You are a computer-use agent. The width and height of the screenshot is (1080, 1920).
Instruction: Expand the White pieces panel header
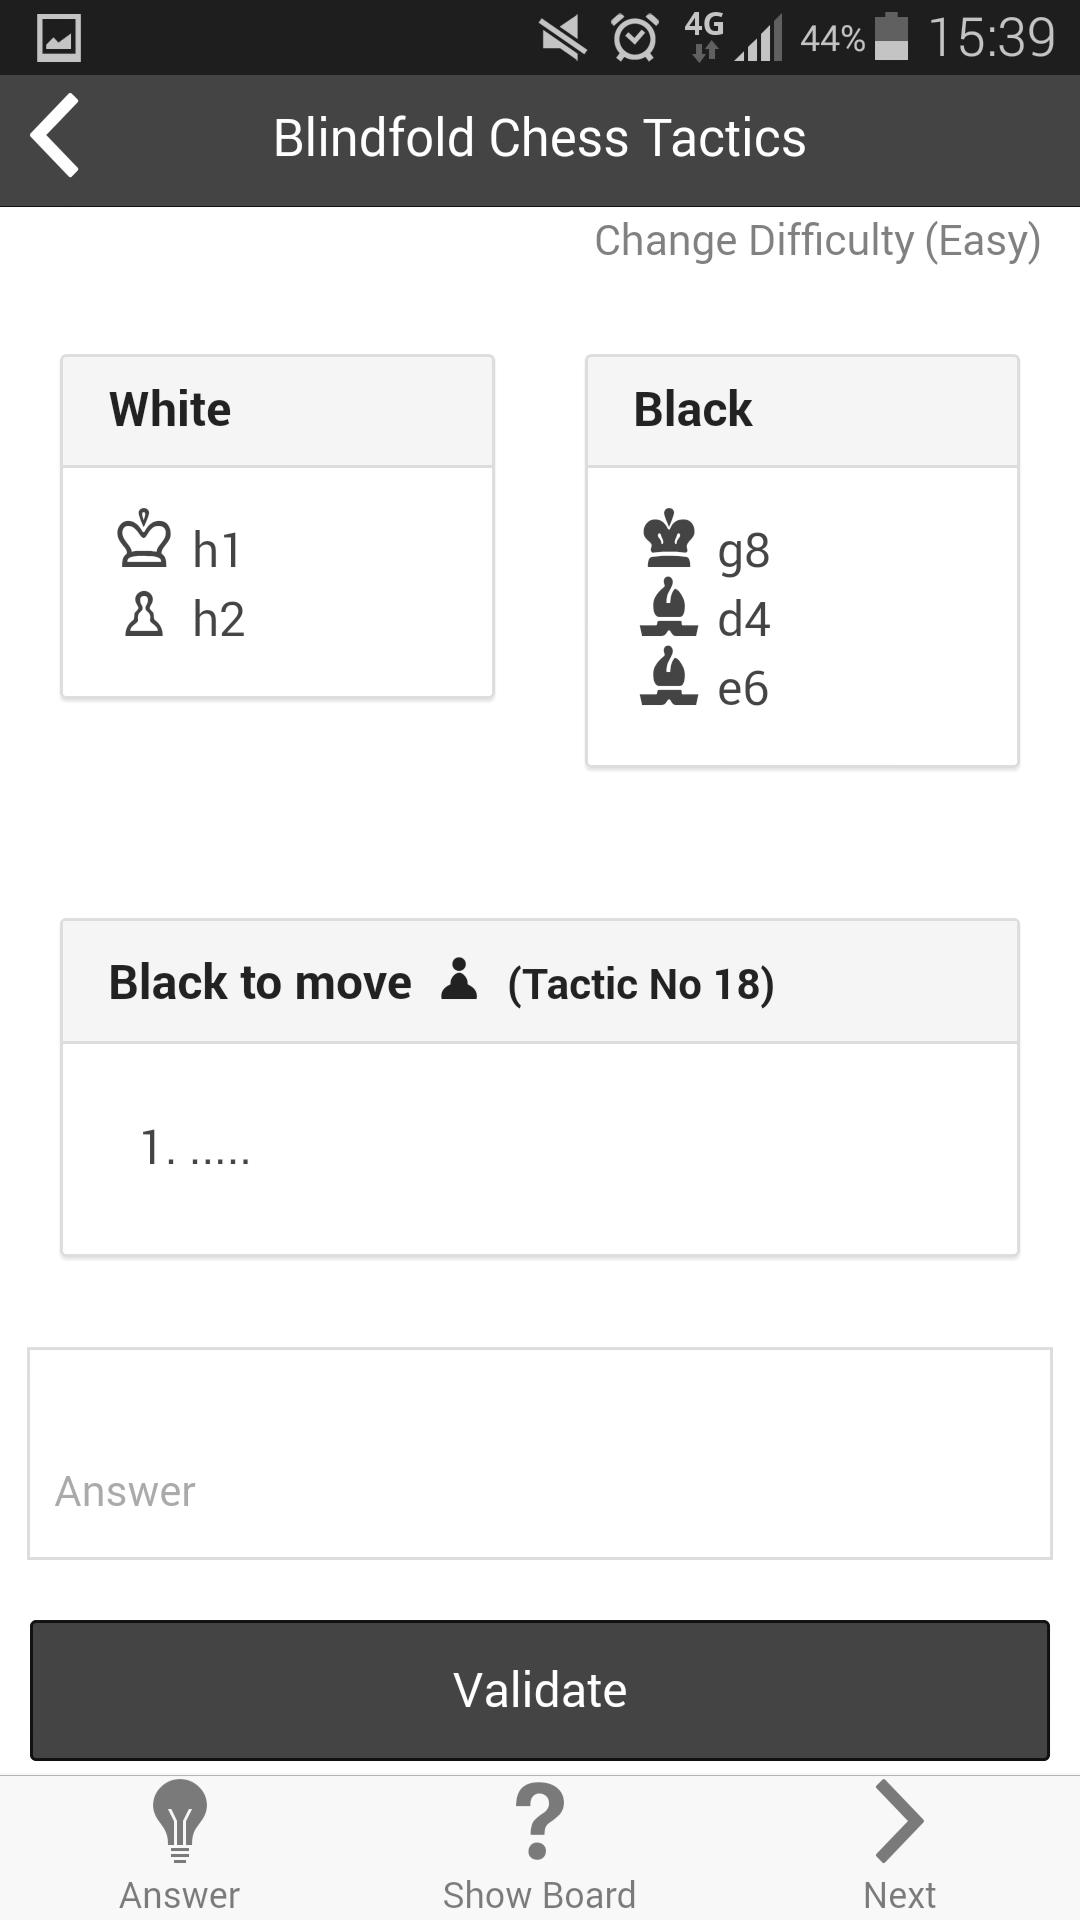tap(276, 408)
